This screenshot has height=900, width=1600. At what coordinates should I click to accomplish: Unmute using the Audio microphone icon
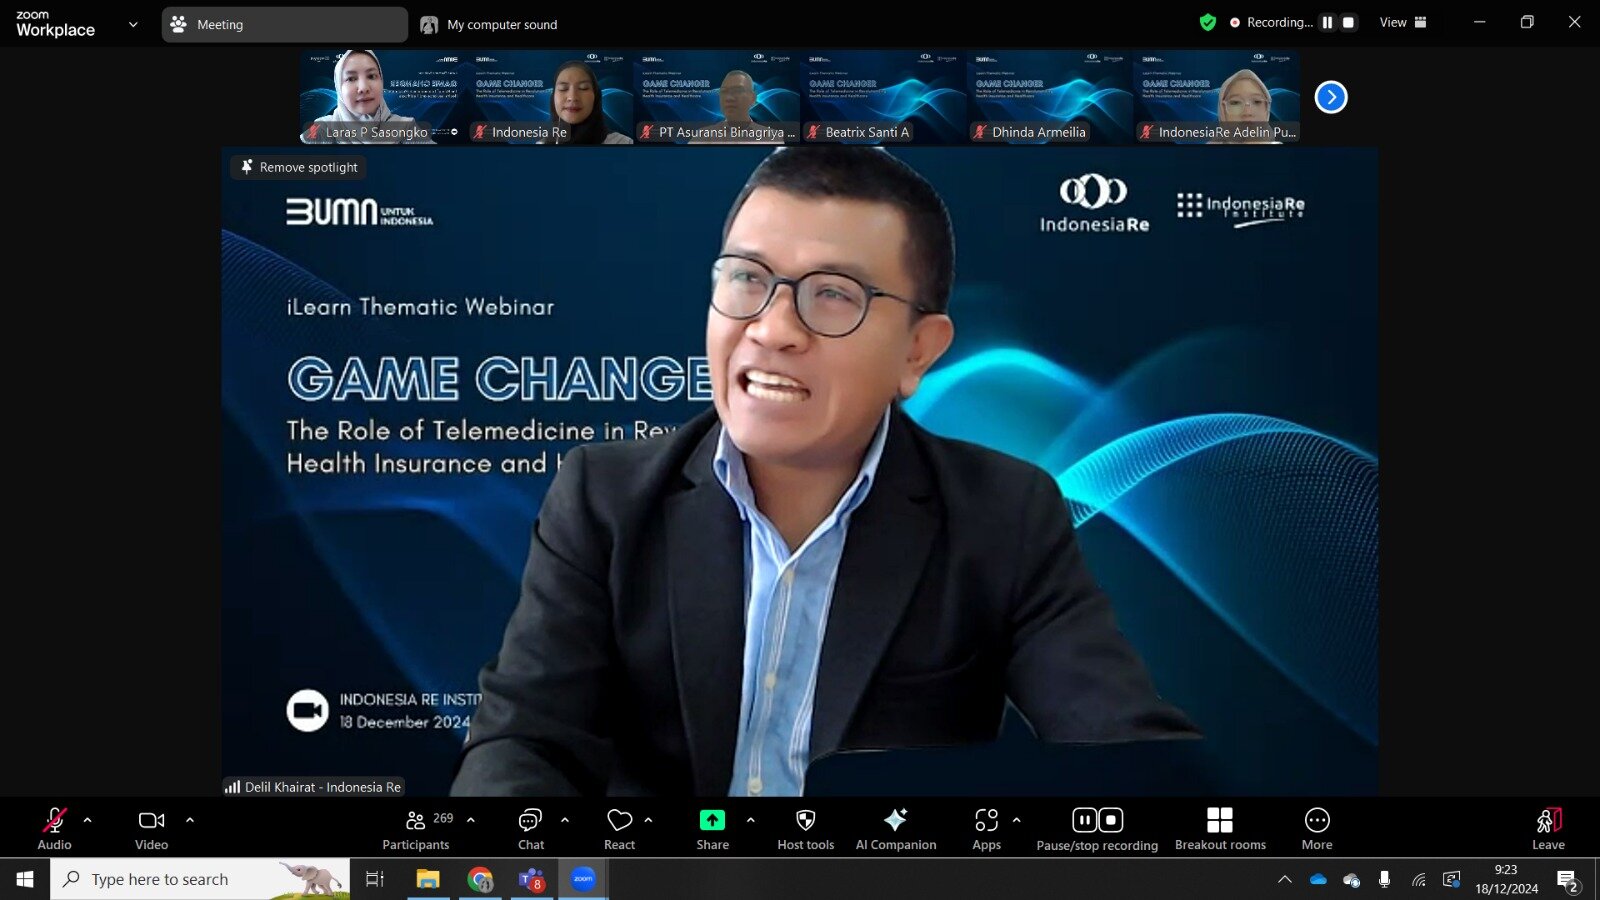(x=54, y=821)
